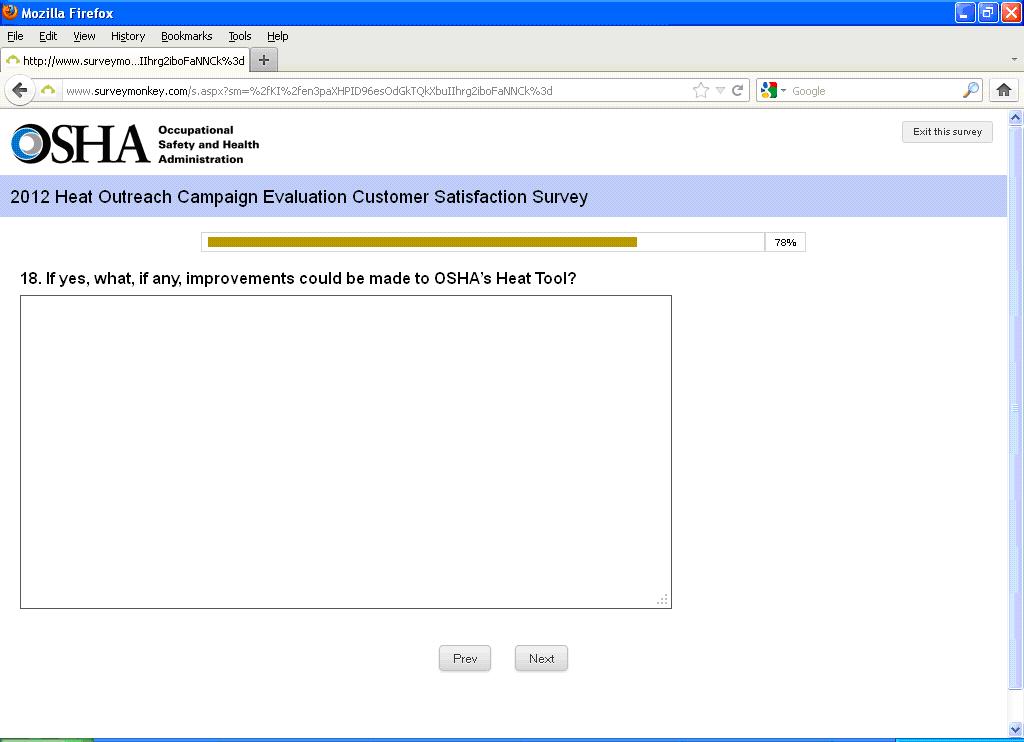Click the browser Back arrow button

(20, 90)
